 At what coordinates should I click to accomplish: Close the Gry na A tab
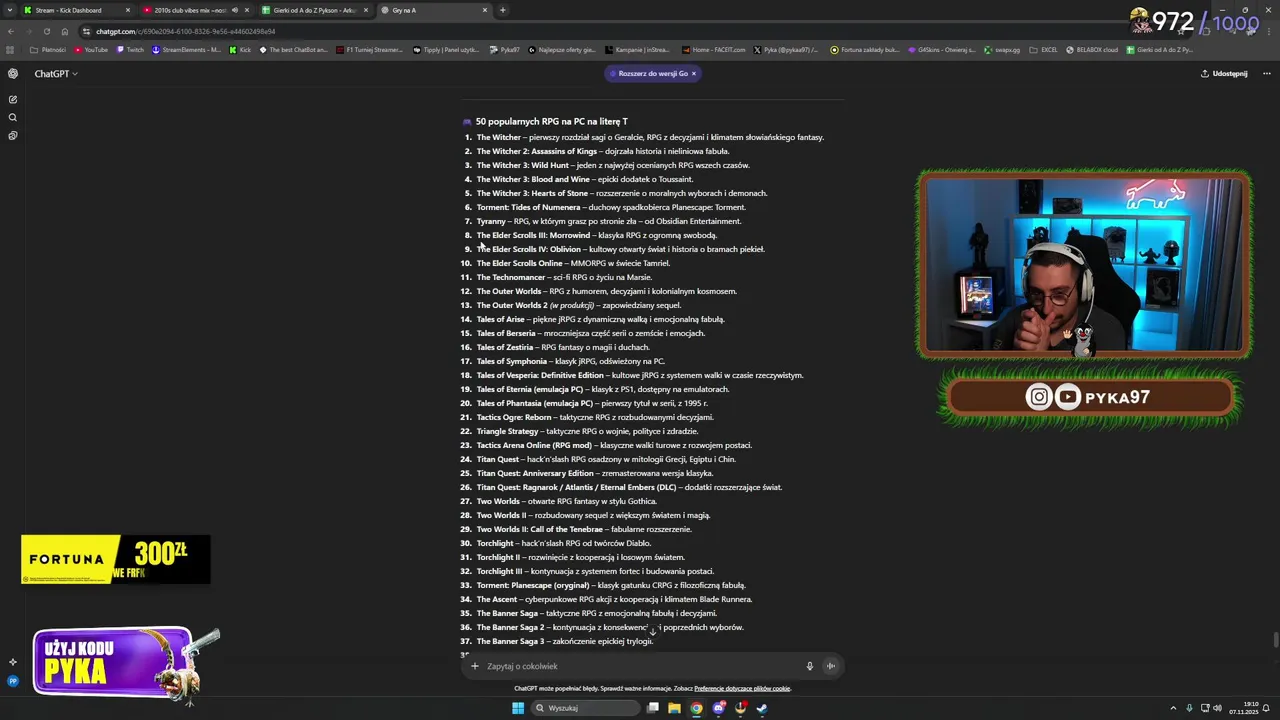tap(485, 10)
